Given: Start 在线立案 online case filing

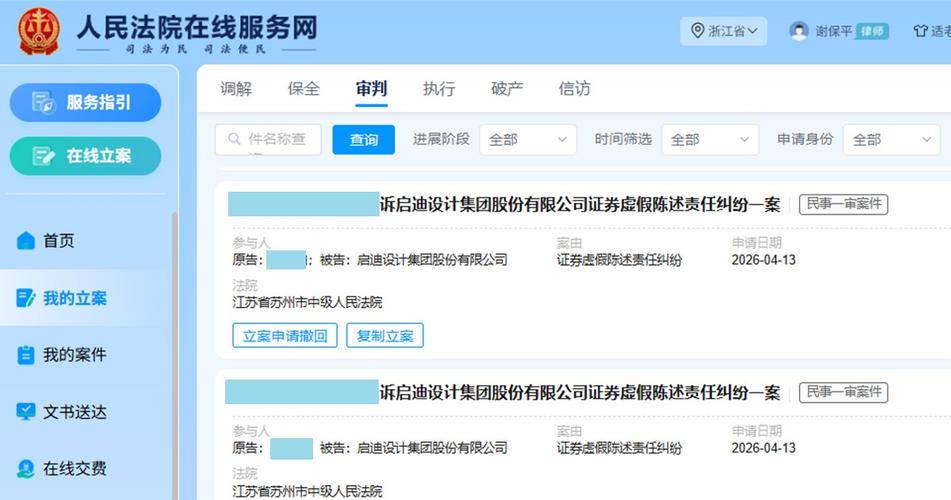Looking at the screenshot, I should click(86, 156).
